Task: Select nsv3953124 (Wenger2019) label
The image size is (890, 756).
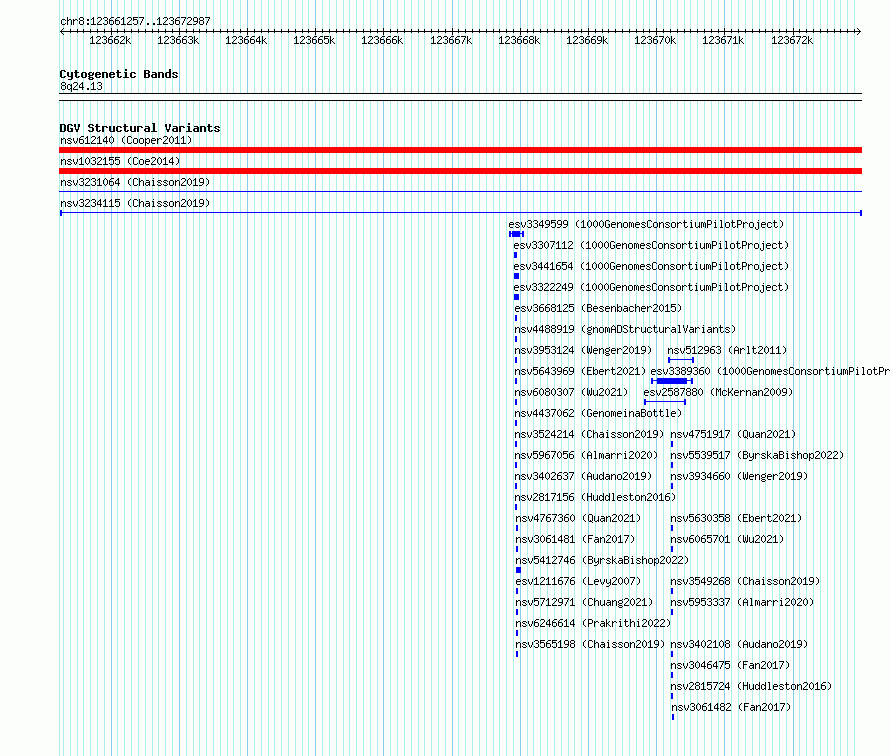Action: click(x=583, y=350)
